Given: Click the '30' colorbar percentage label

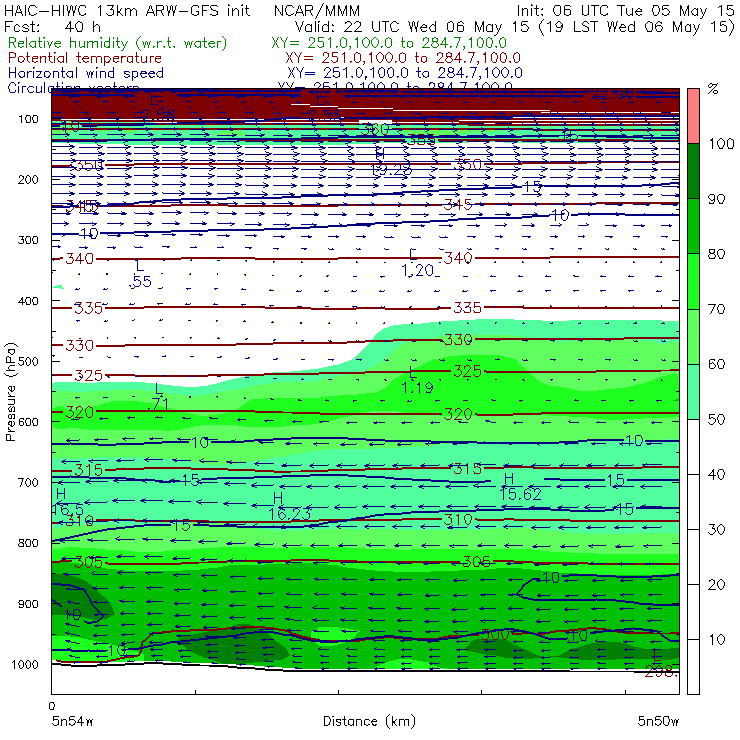Looking at the screenshot, I should pyautogui.click(x=716, y=530).
